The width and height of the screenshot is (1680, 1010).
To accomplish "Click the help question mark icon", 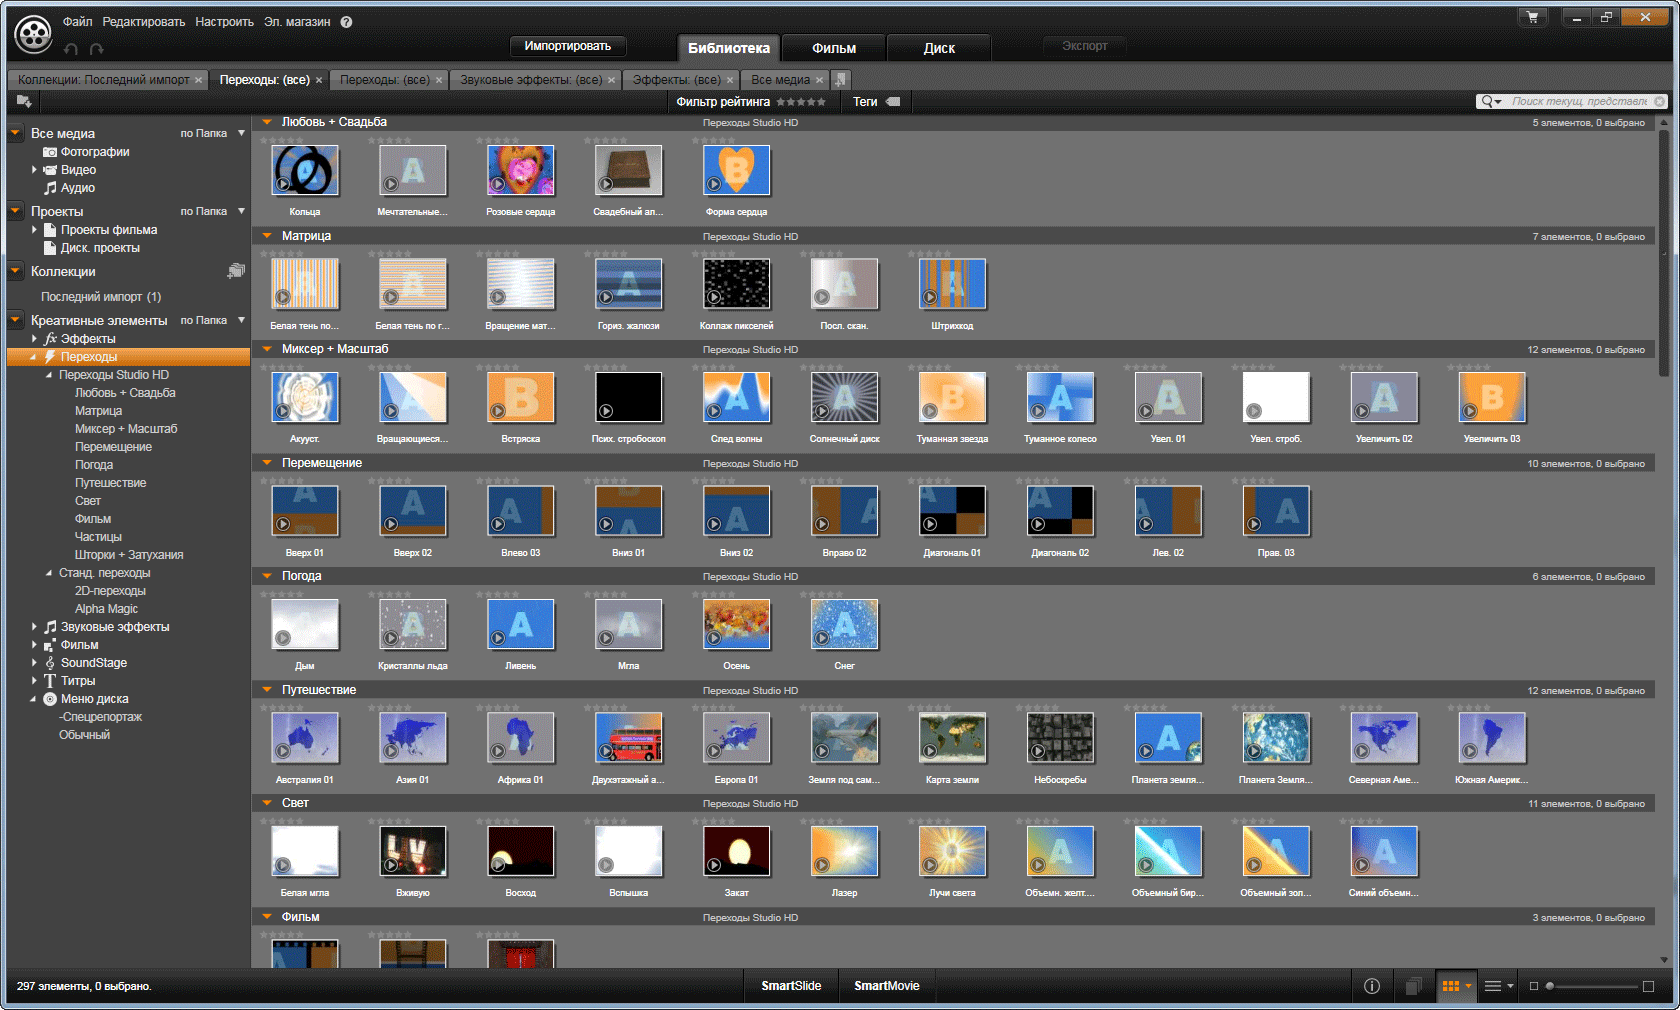I will (346, 22).
